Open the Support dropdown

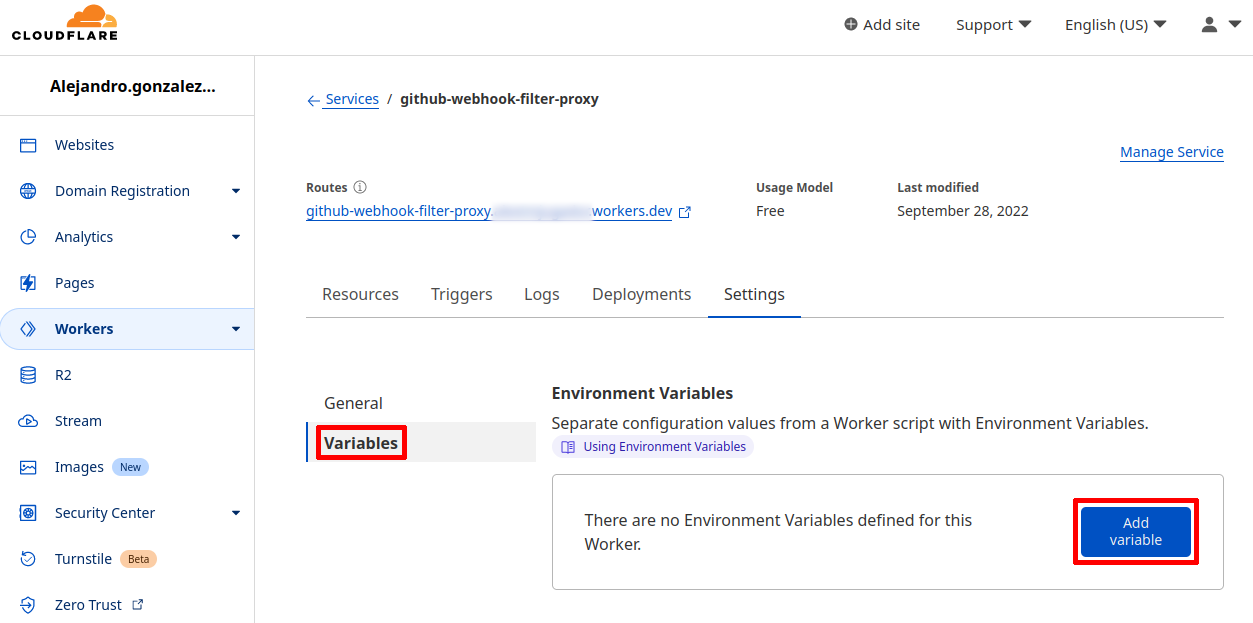point(993,25)
